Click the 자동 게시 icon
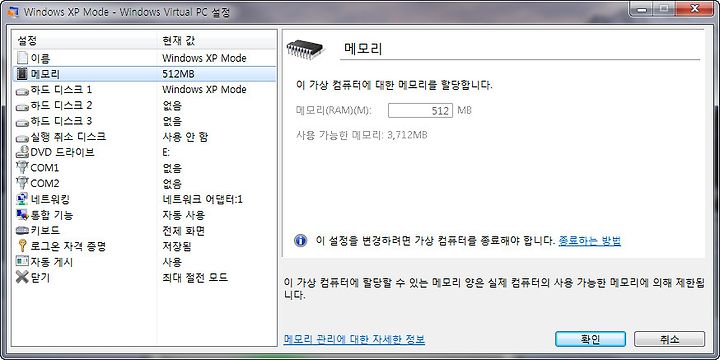This screenshot has width=720, height=360. pos(22,262)
